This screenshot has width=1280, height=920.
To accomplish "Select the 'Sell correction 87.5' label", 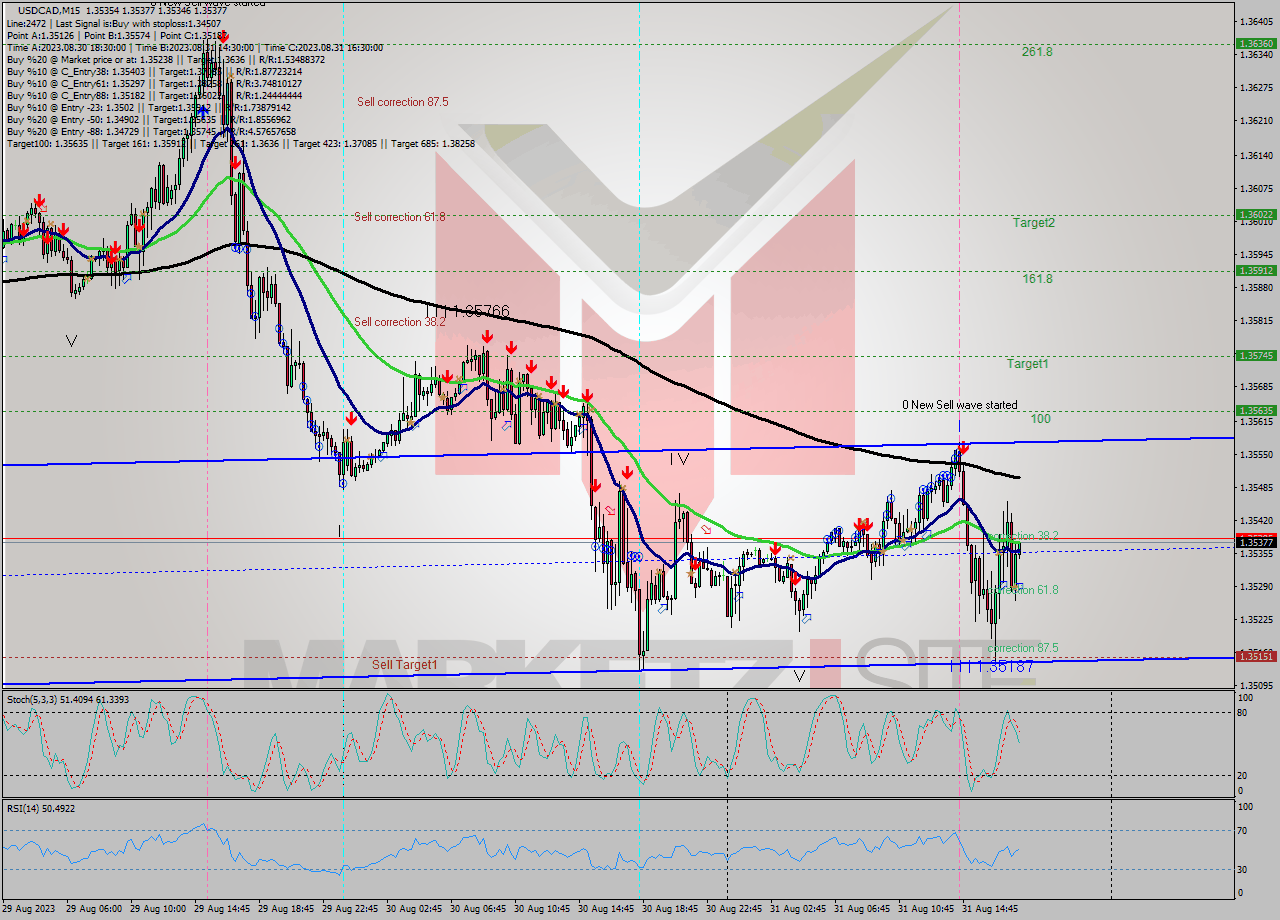I will 403,102.
